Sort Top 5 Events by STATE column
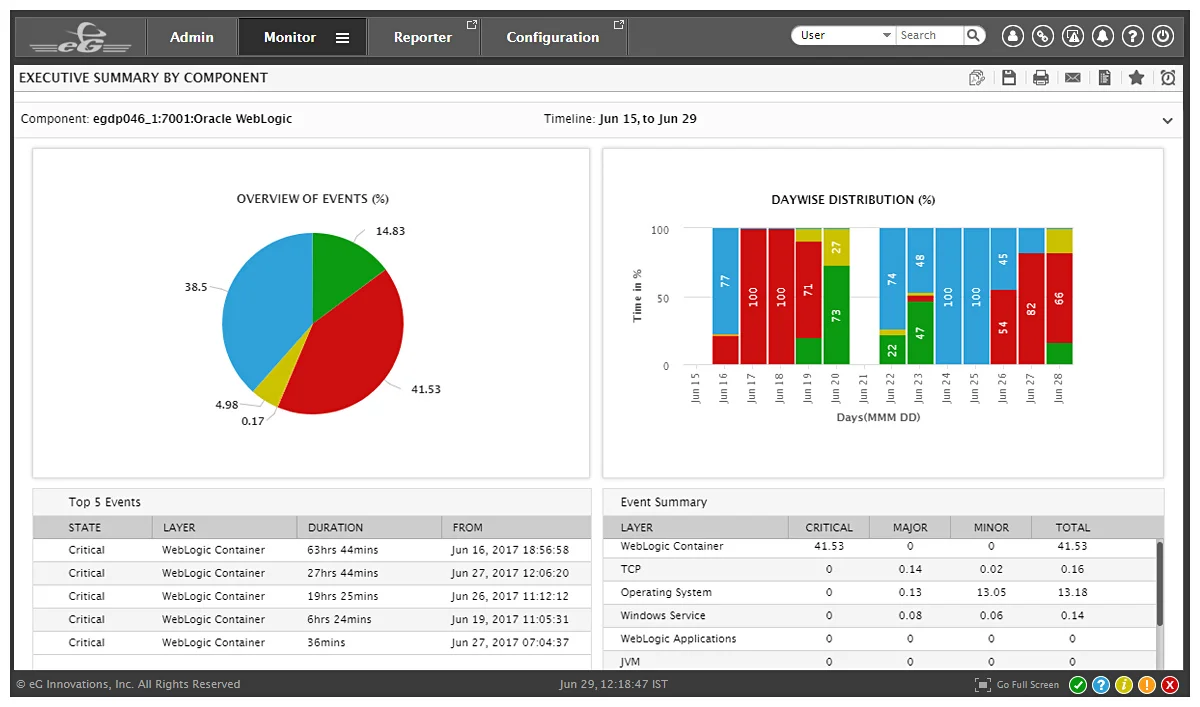This screenshot has width=1200, height=707. (x=92, y=527)
